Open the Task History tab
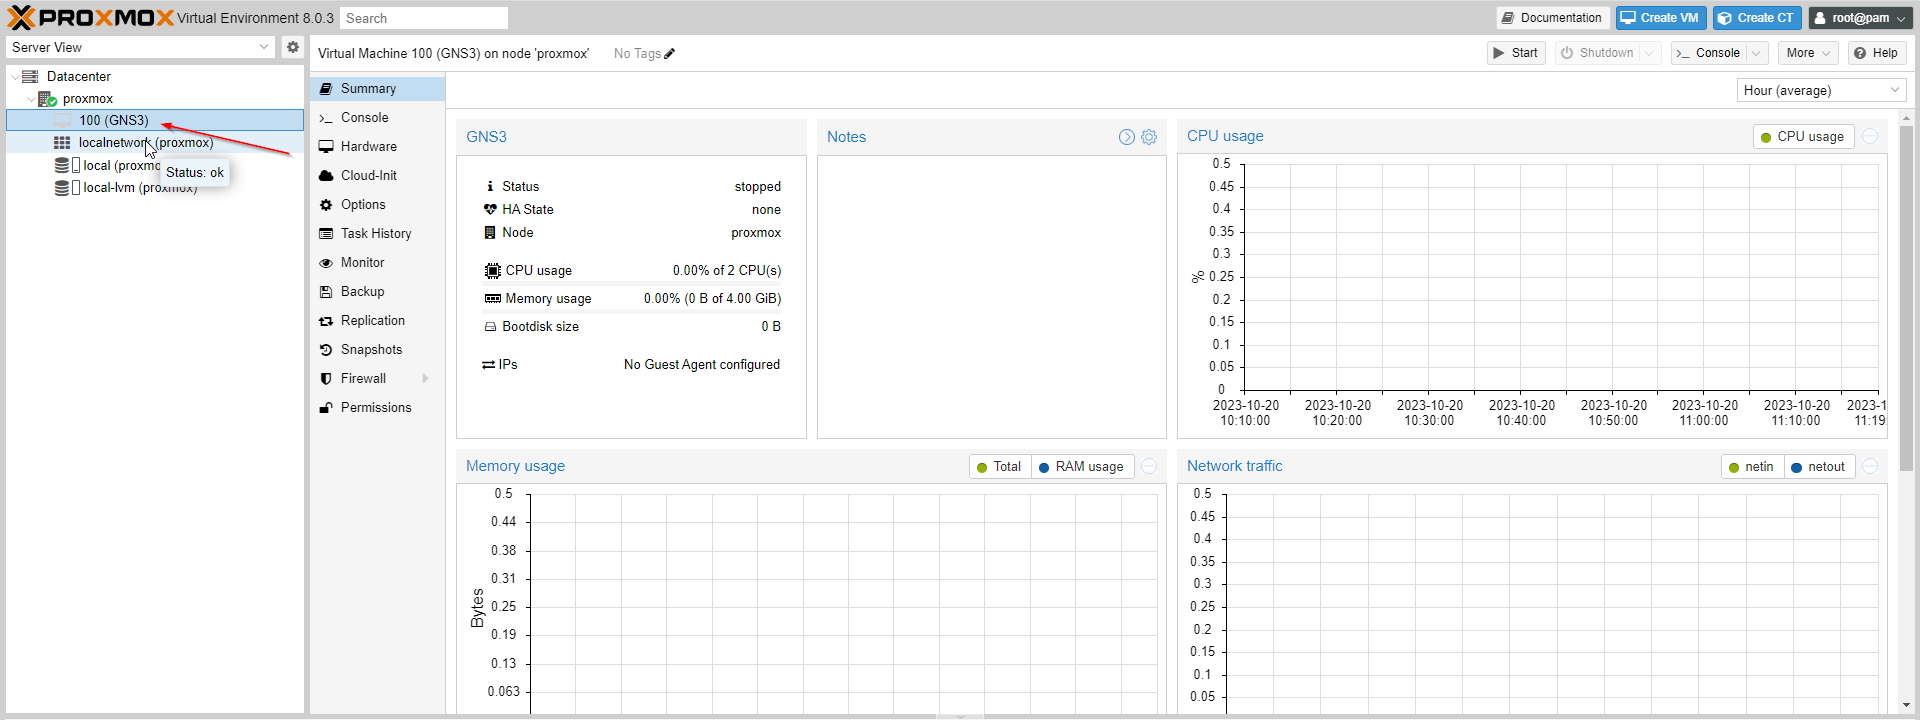 [x=375, y=234]
